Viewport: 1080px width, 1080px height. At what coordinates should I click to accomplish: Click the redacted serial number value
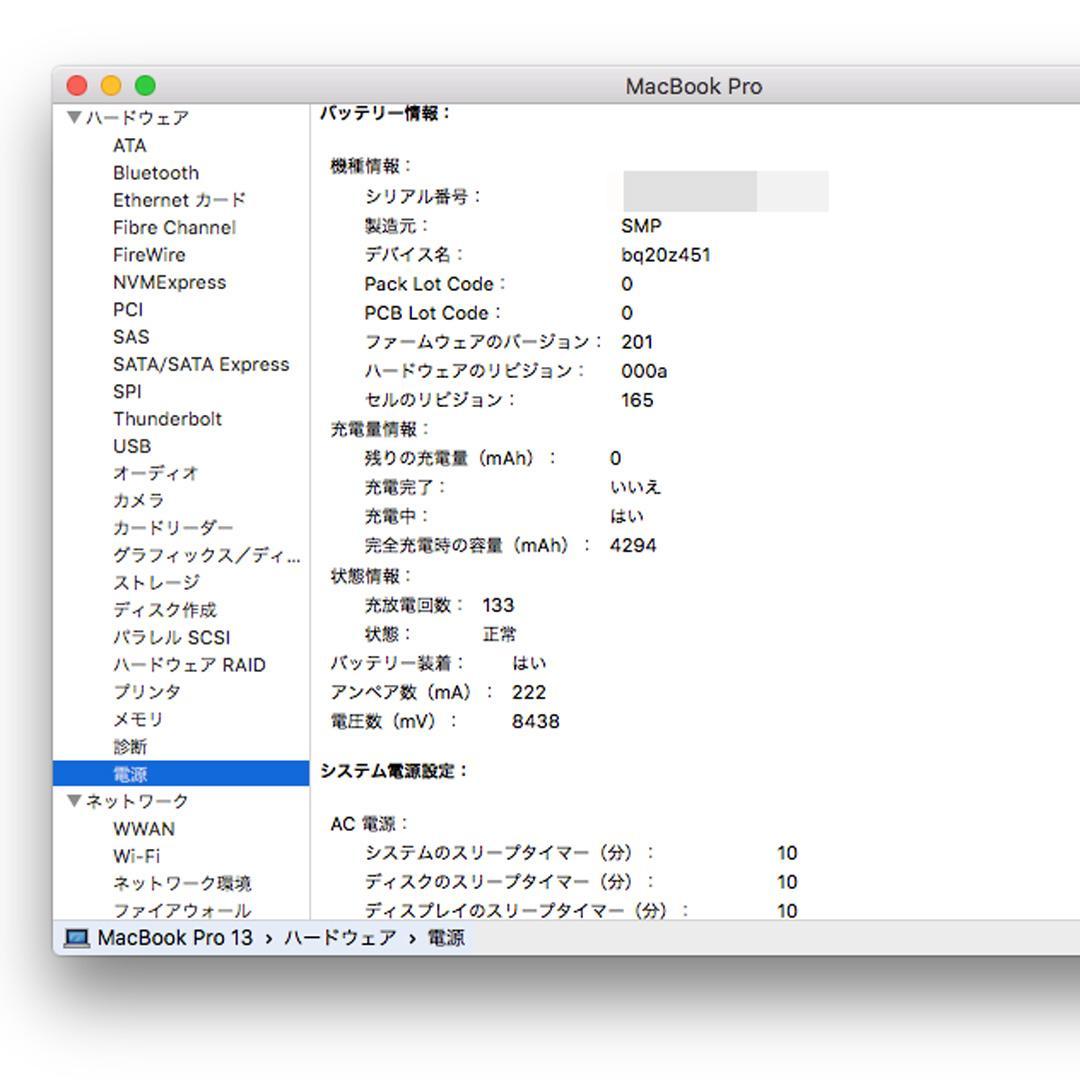point(725,191)
